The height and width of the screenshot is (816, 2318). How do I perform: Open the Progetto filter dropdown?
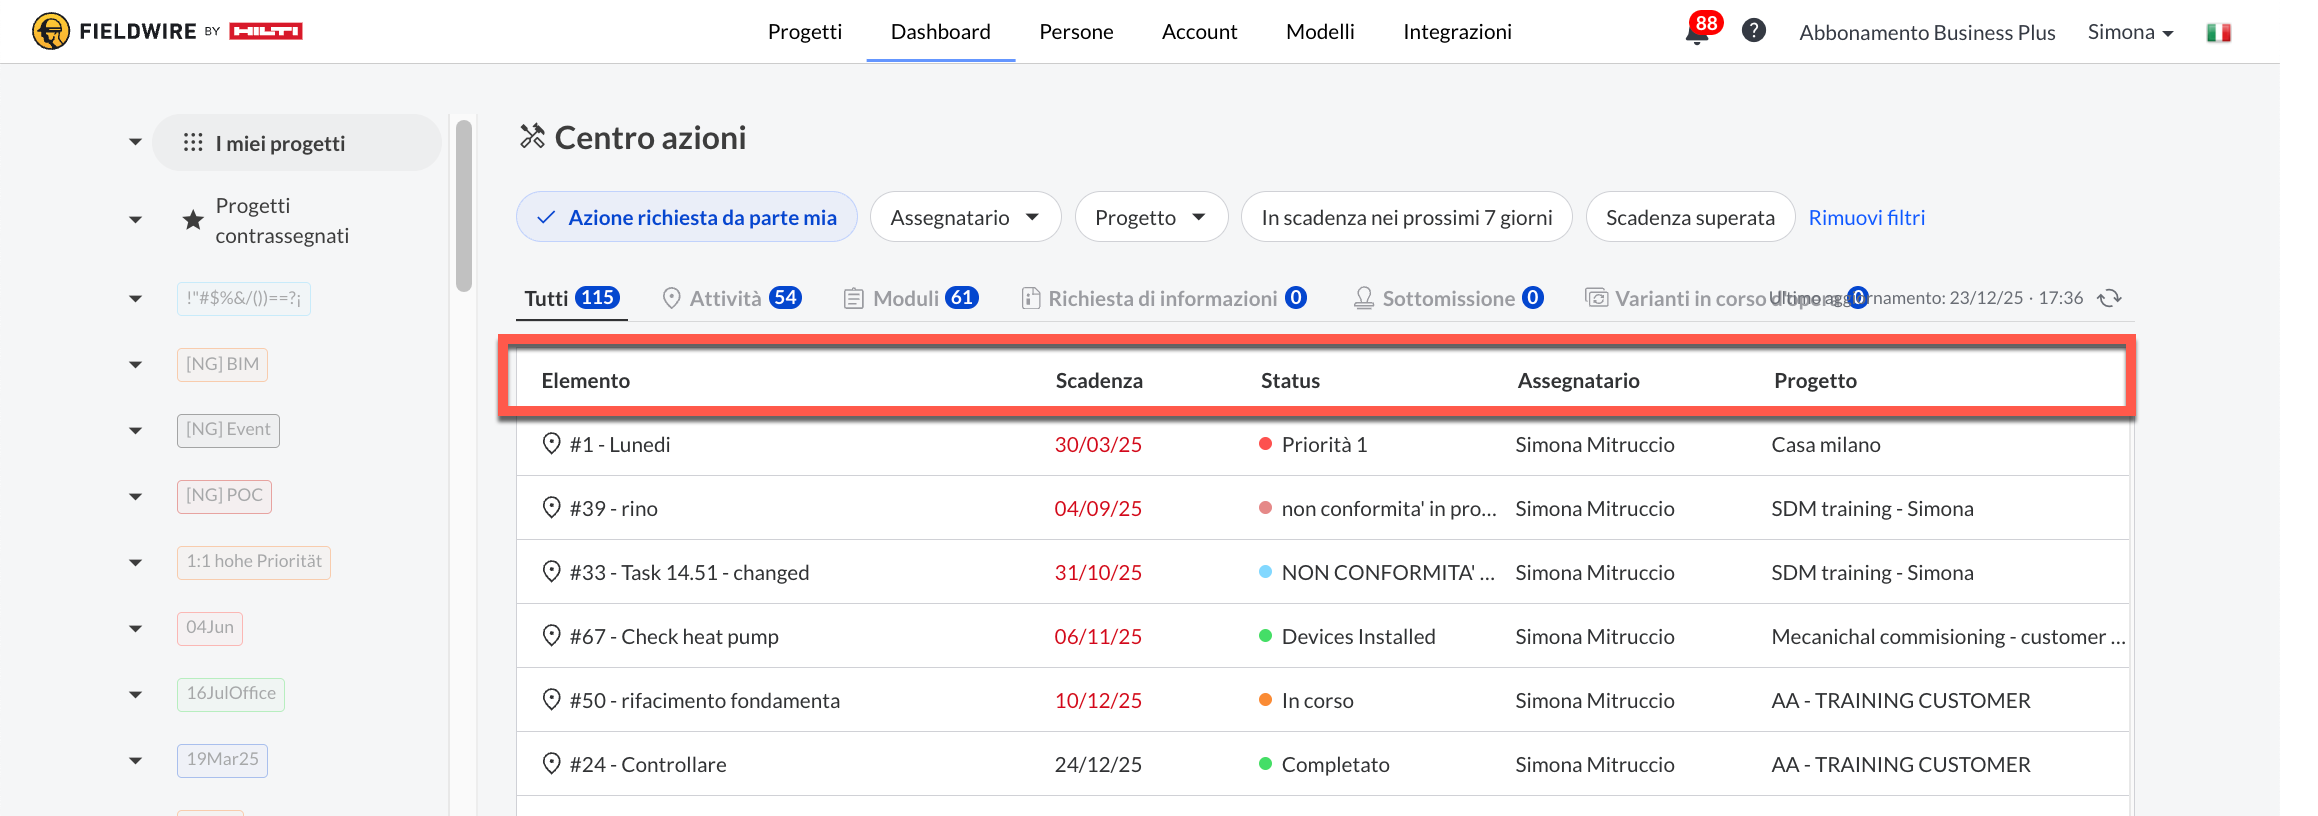[1150, 217]
